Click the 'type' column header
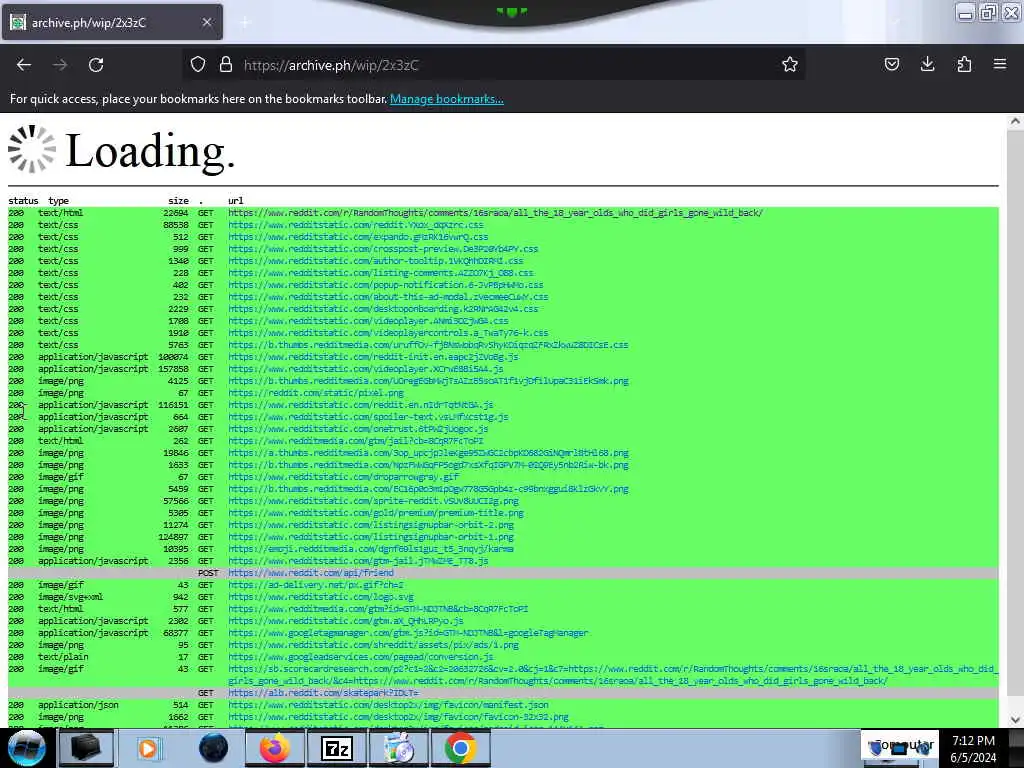 point(58,200)
